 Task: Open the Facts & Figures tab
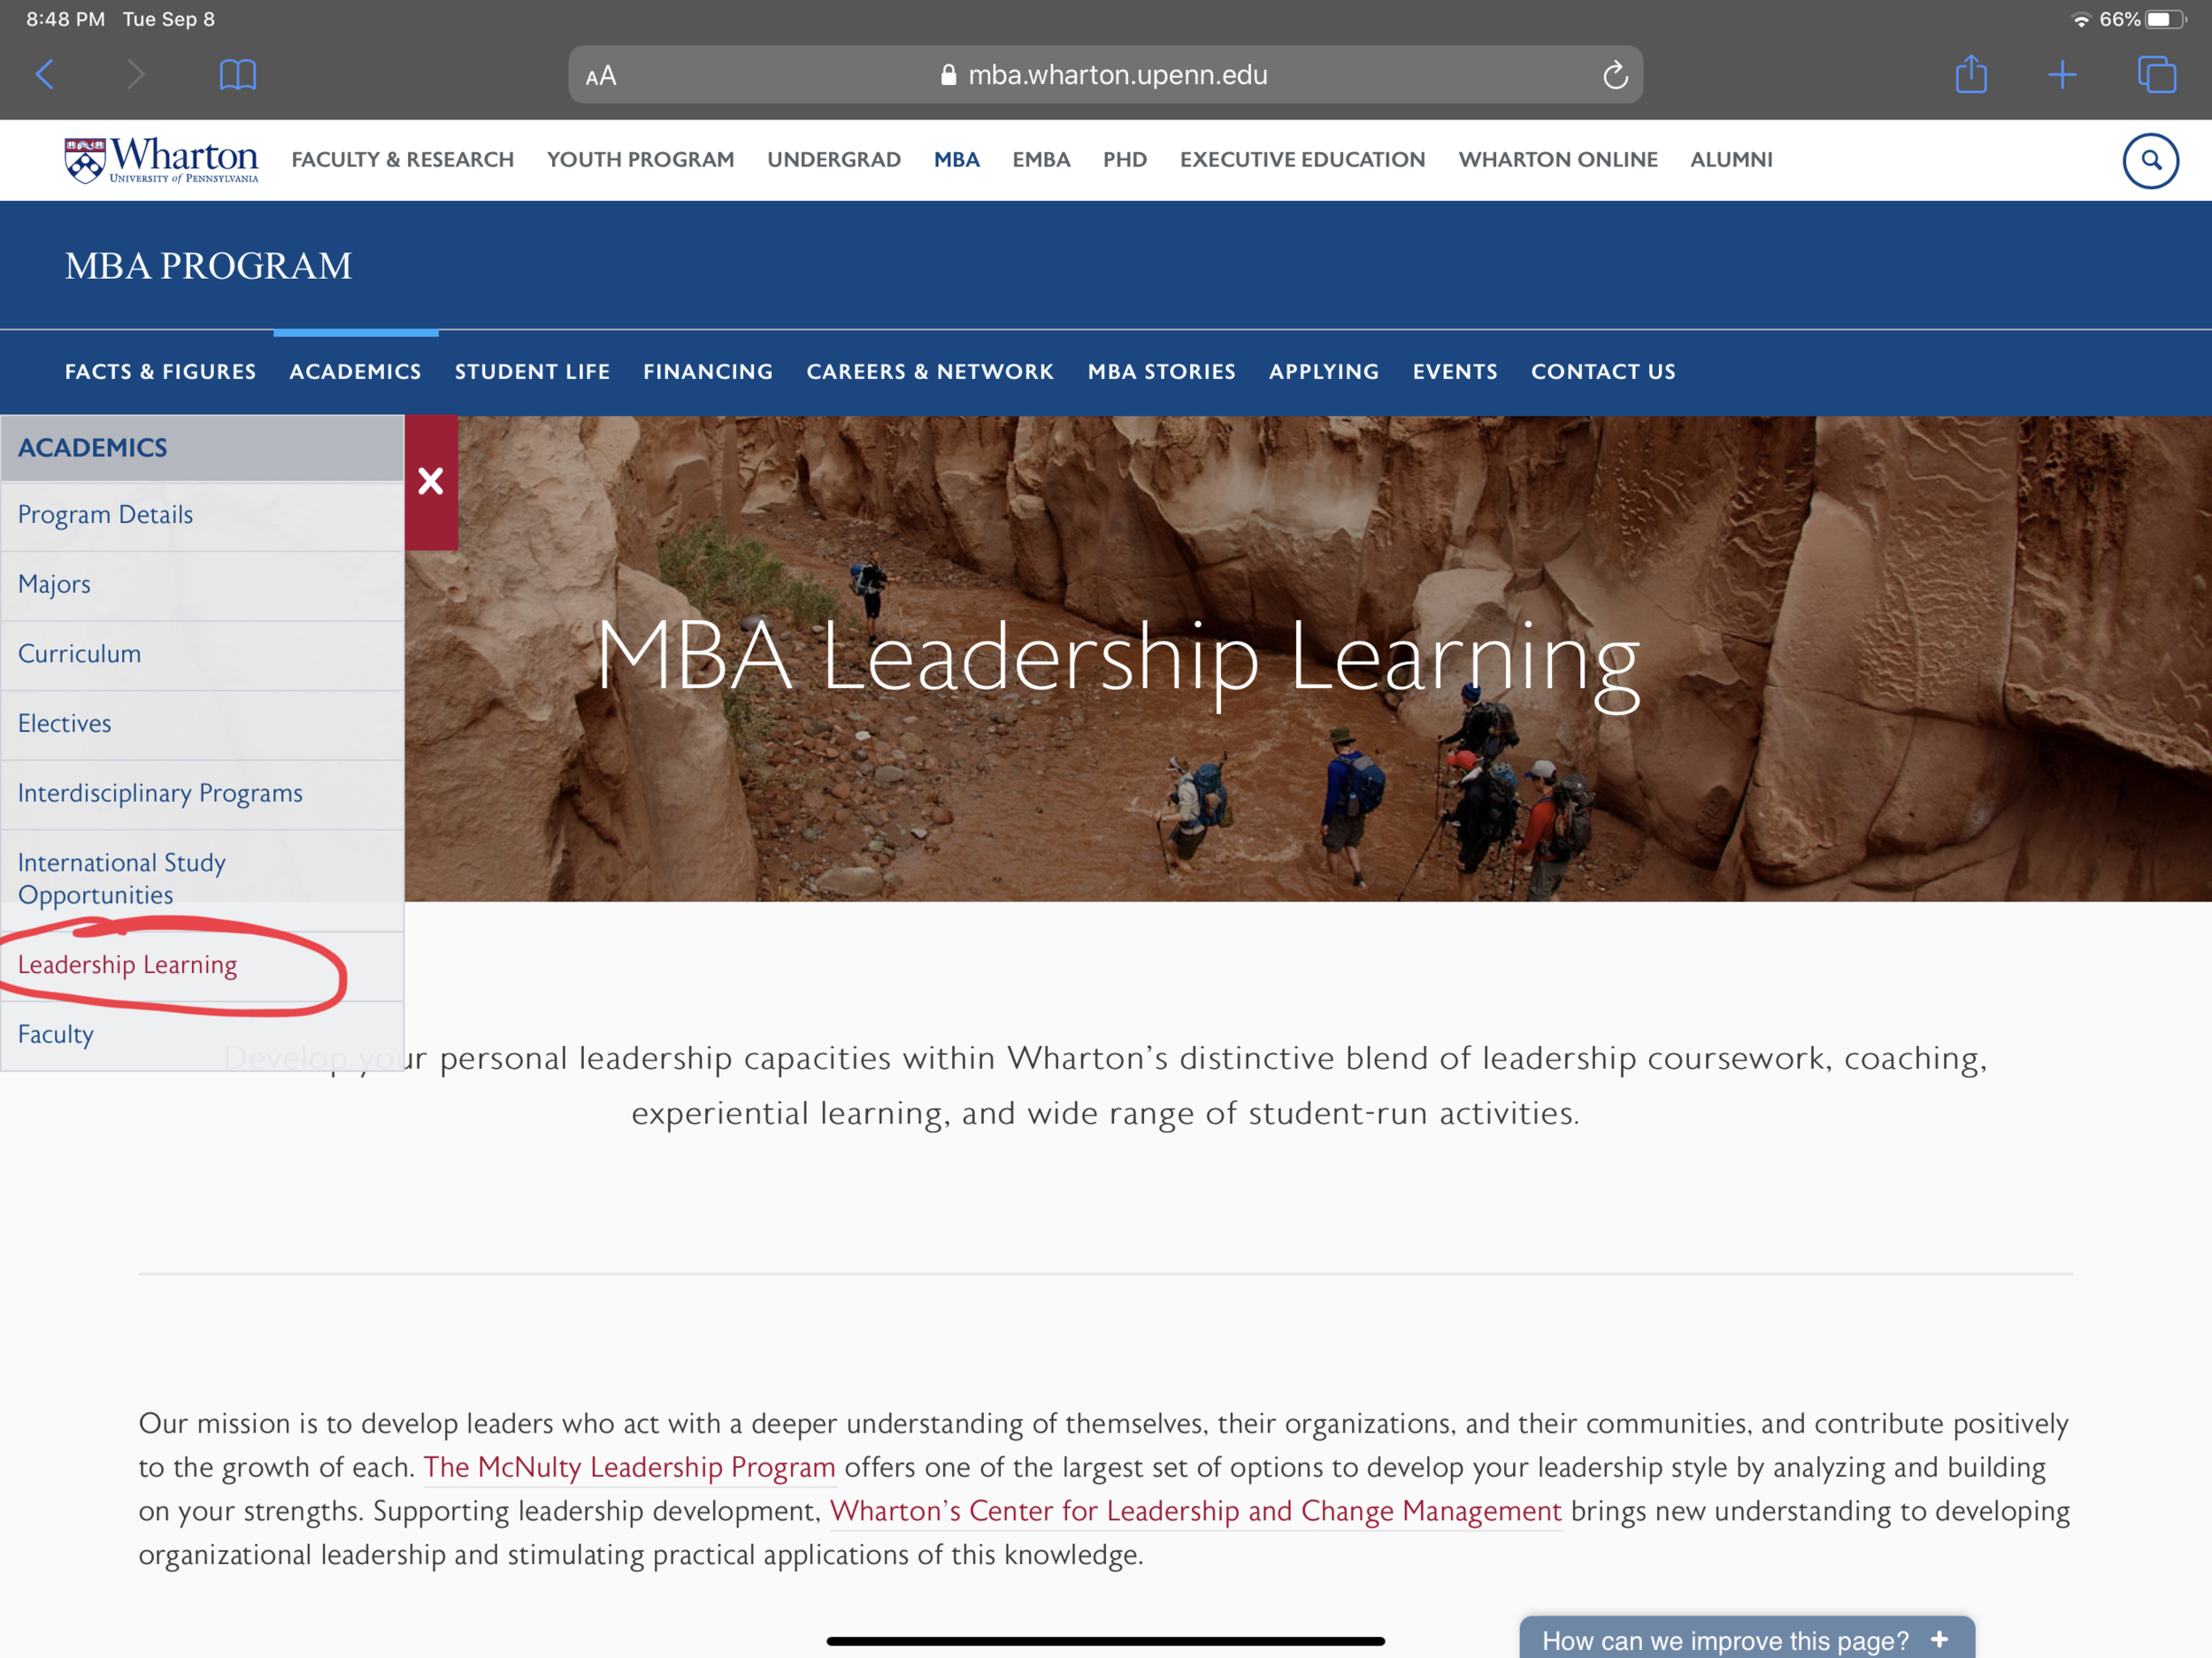point(161,372)
